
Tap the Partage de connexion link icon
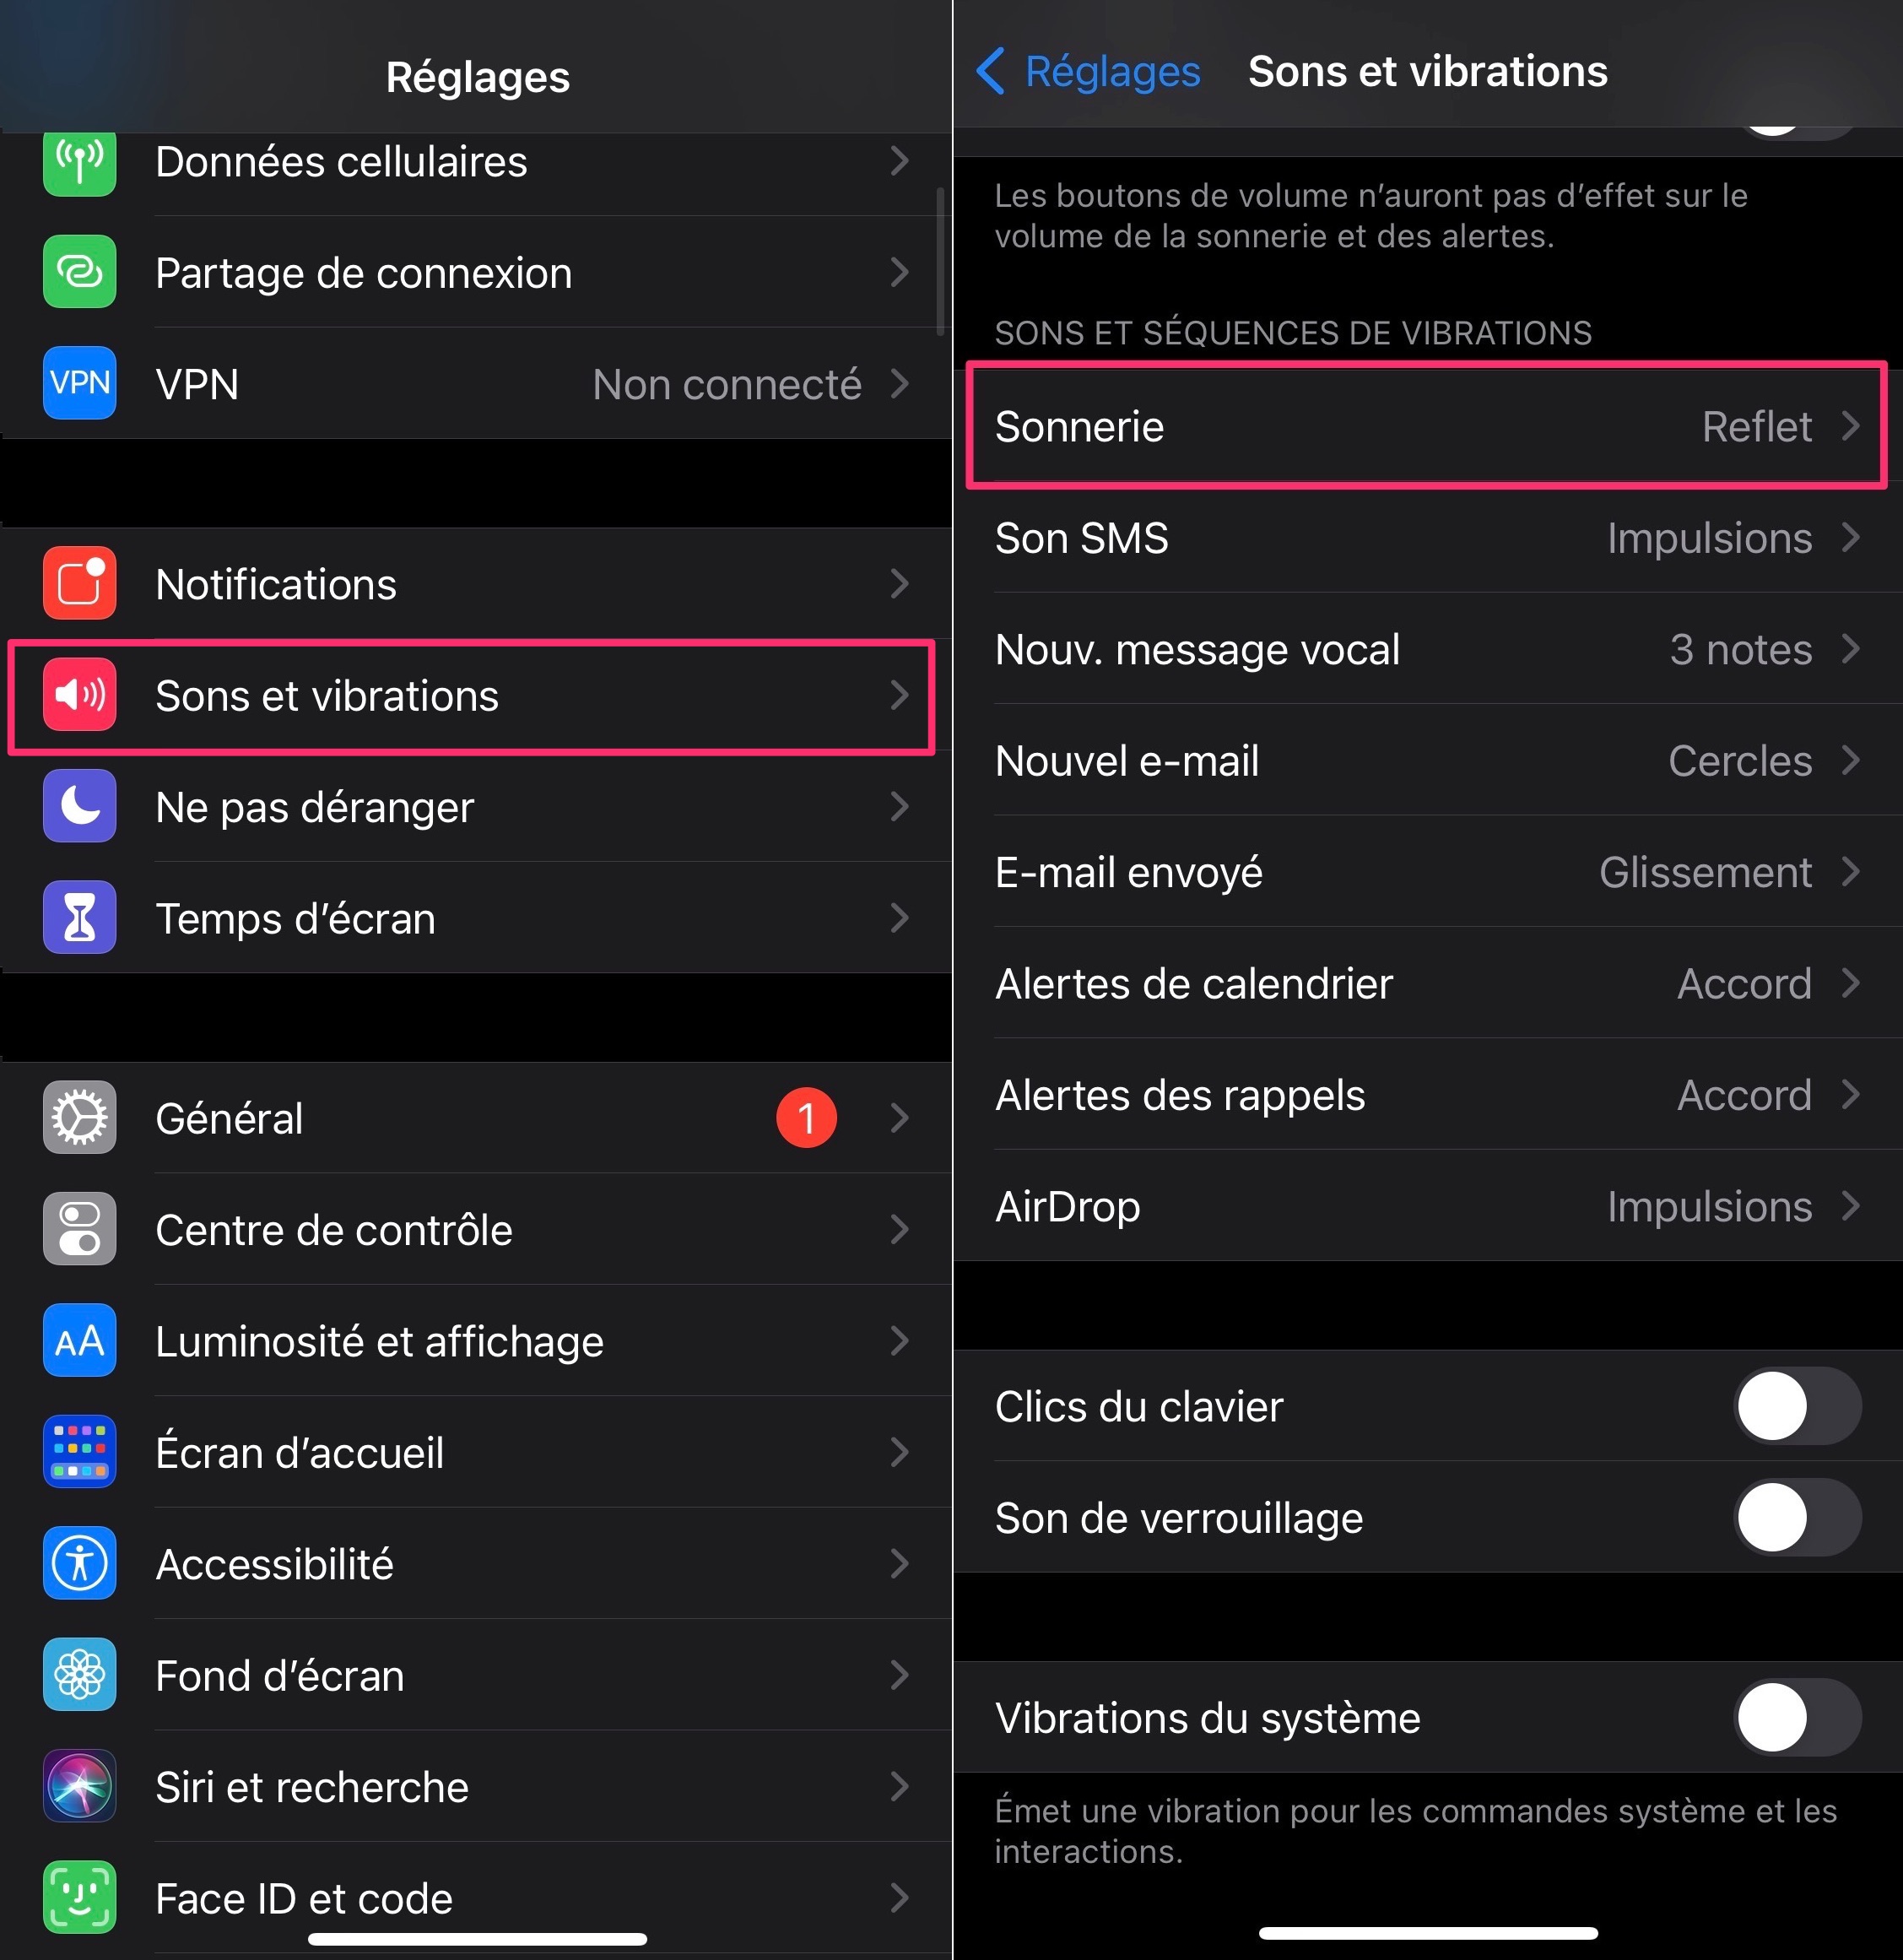tap(79, 272)
